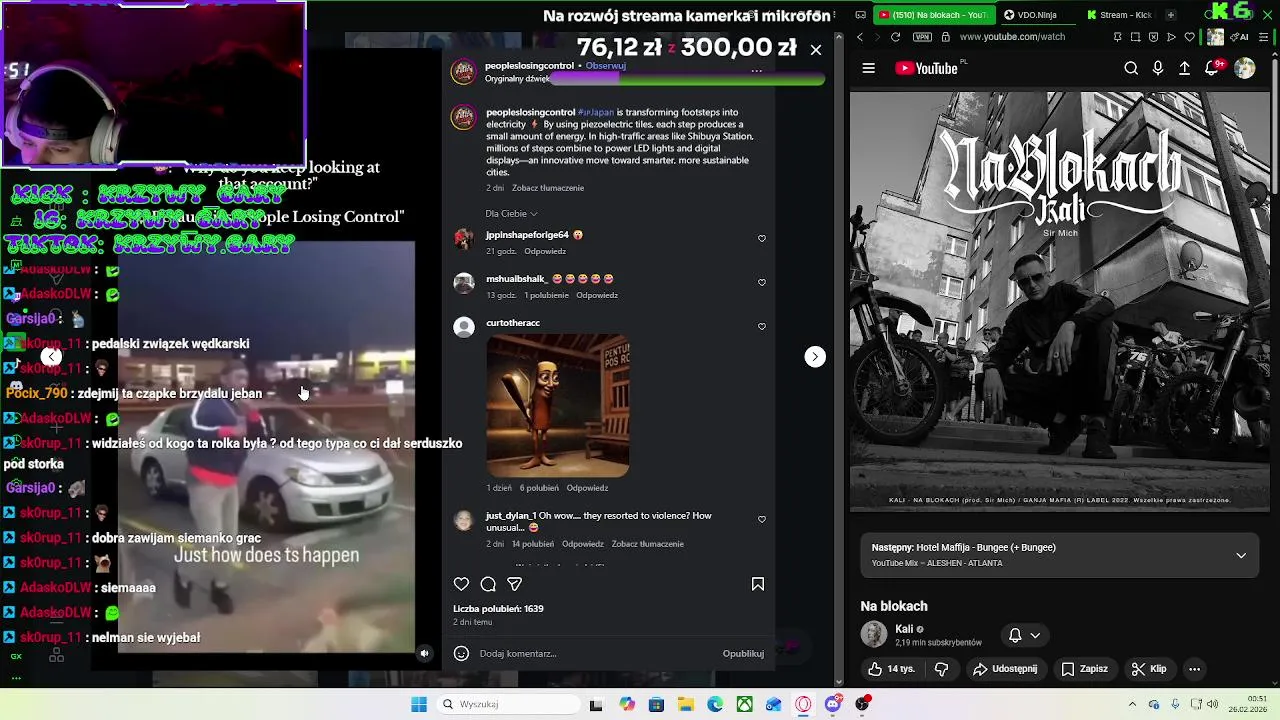Open YouTube notifications bell
This screenshot has height=720, width=1280.
click(x=1212, y=68)
